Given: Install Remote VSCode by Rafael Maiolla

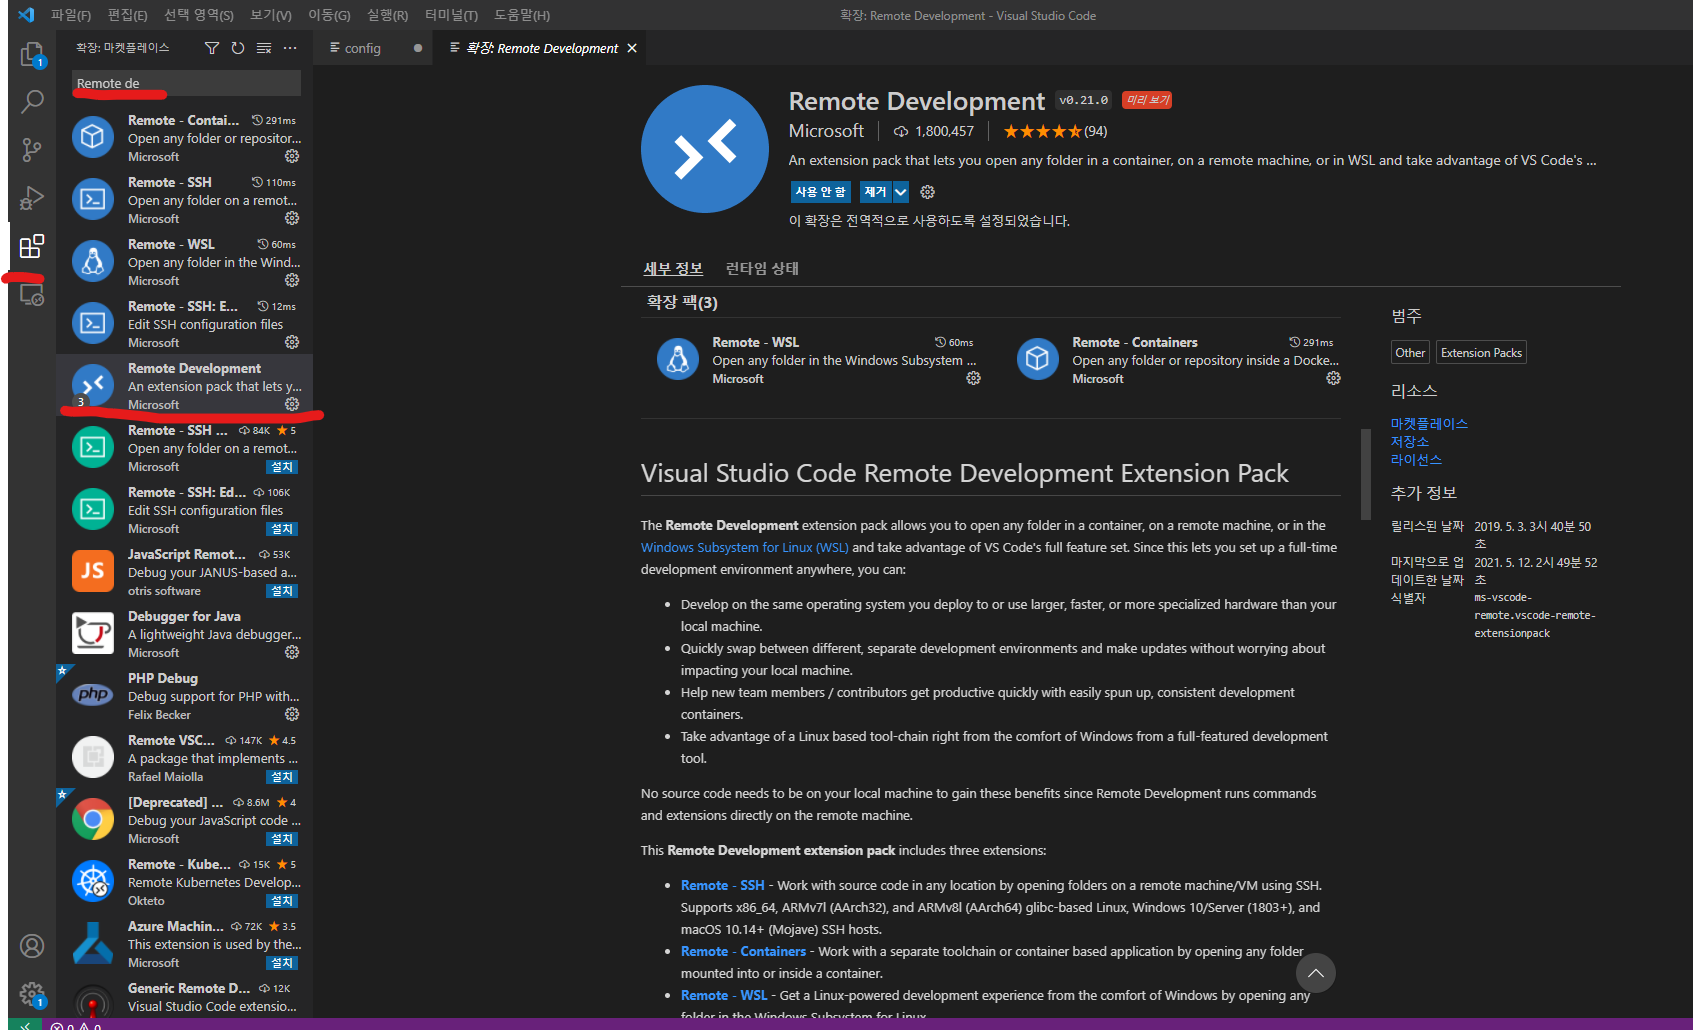Looking at the screenshot, I should [283, 777].
